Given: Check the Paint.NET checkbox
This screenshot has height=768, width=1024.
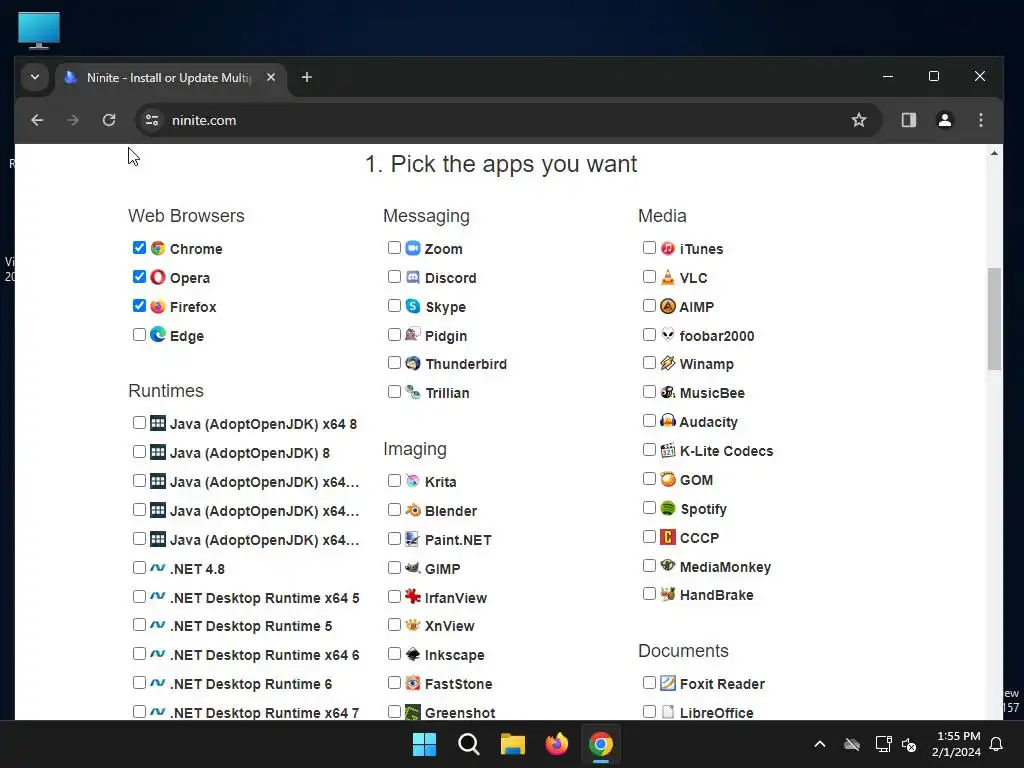Looking at the screenshot, I should click(394, 539).
